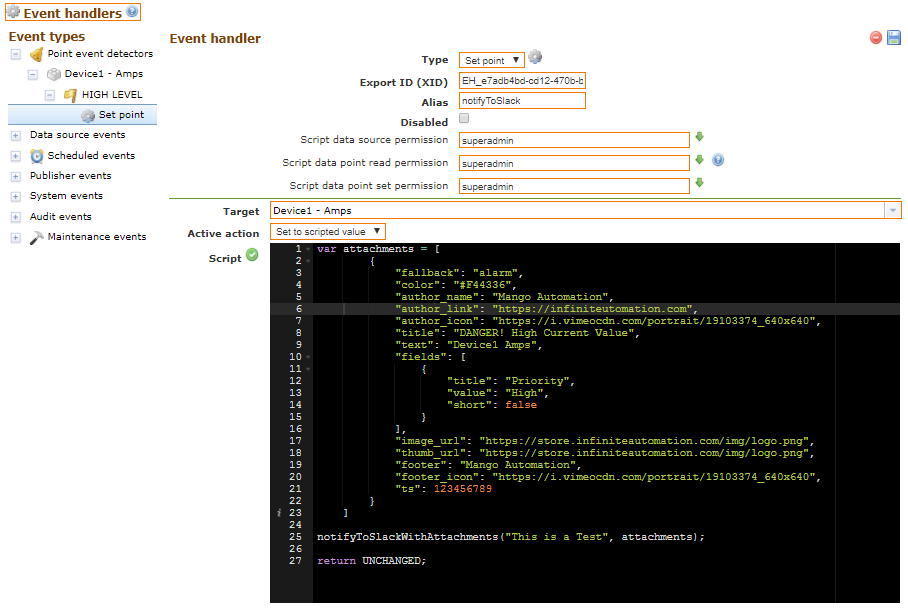This screenshot has width=908, height=608.
Task: Click code line with author_link URL
Action: click(546, 309)
